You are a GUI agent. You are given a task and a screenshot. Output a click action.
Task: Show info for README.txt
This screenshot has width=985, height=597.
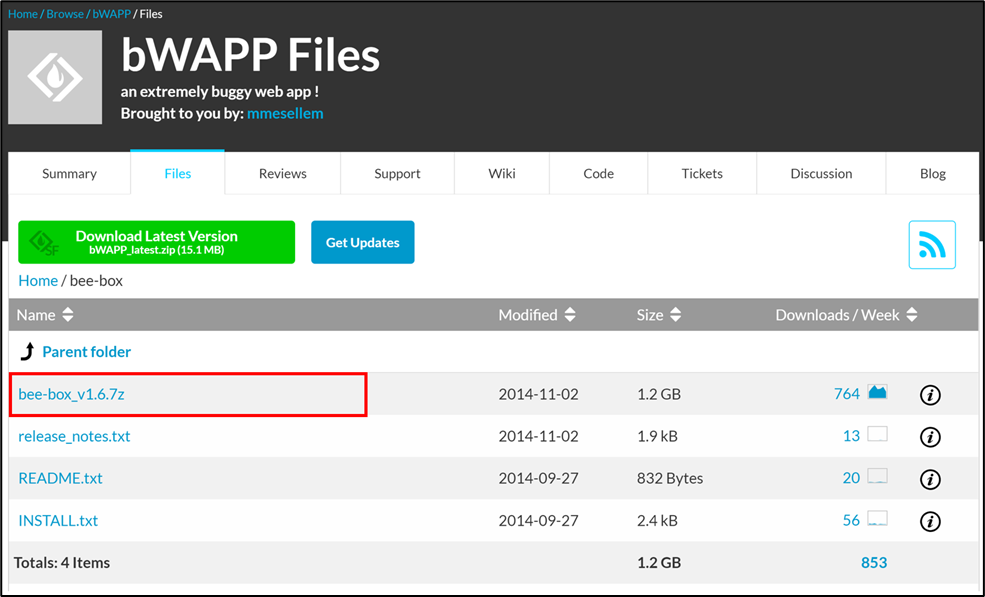tap(930, 479)
